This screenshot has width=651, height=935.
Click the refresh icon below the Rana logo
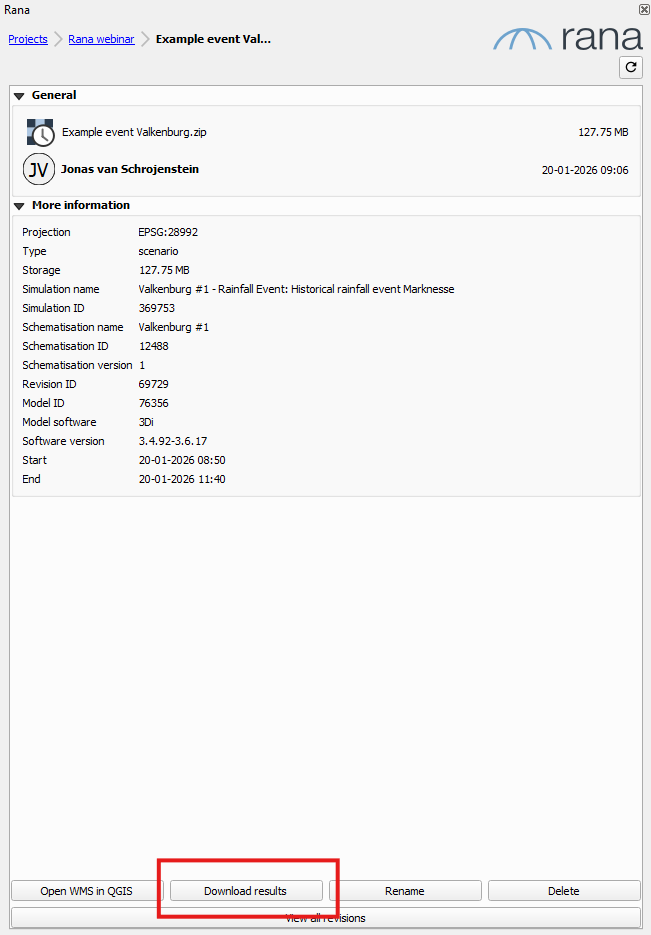pos(631,67)
